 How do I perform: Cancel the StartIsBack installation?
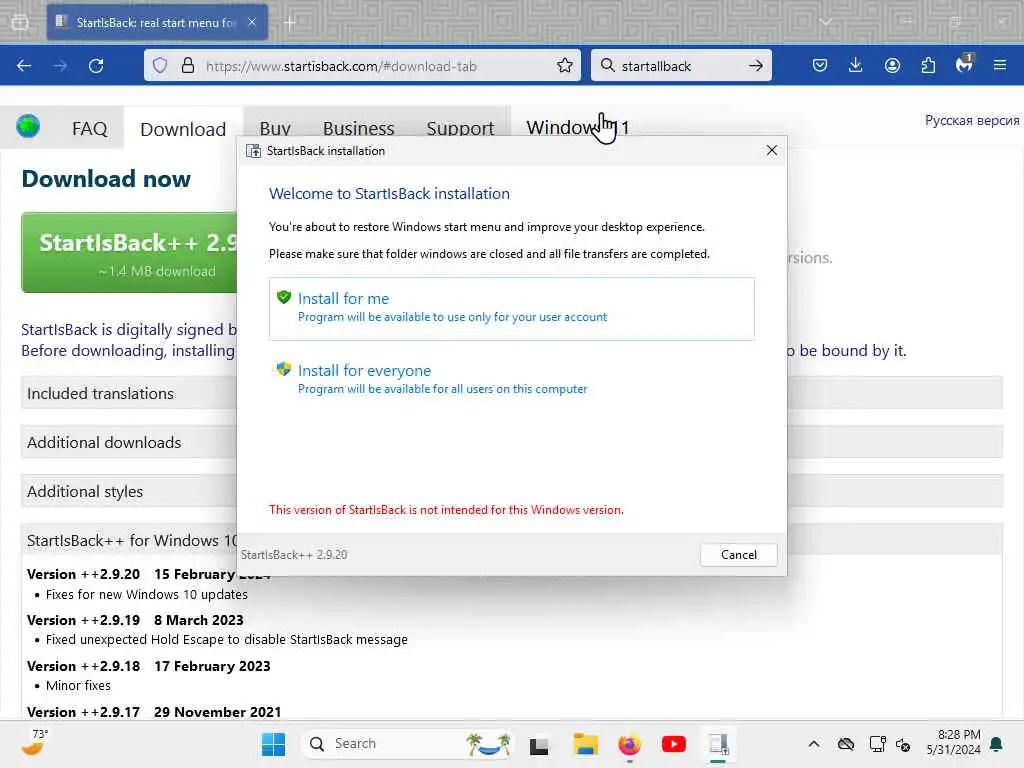point(739,554)
